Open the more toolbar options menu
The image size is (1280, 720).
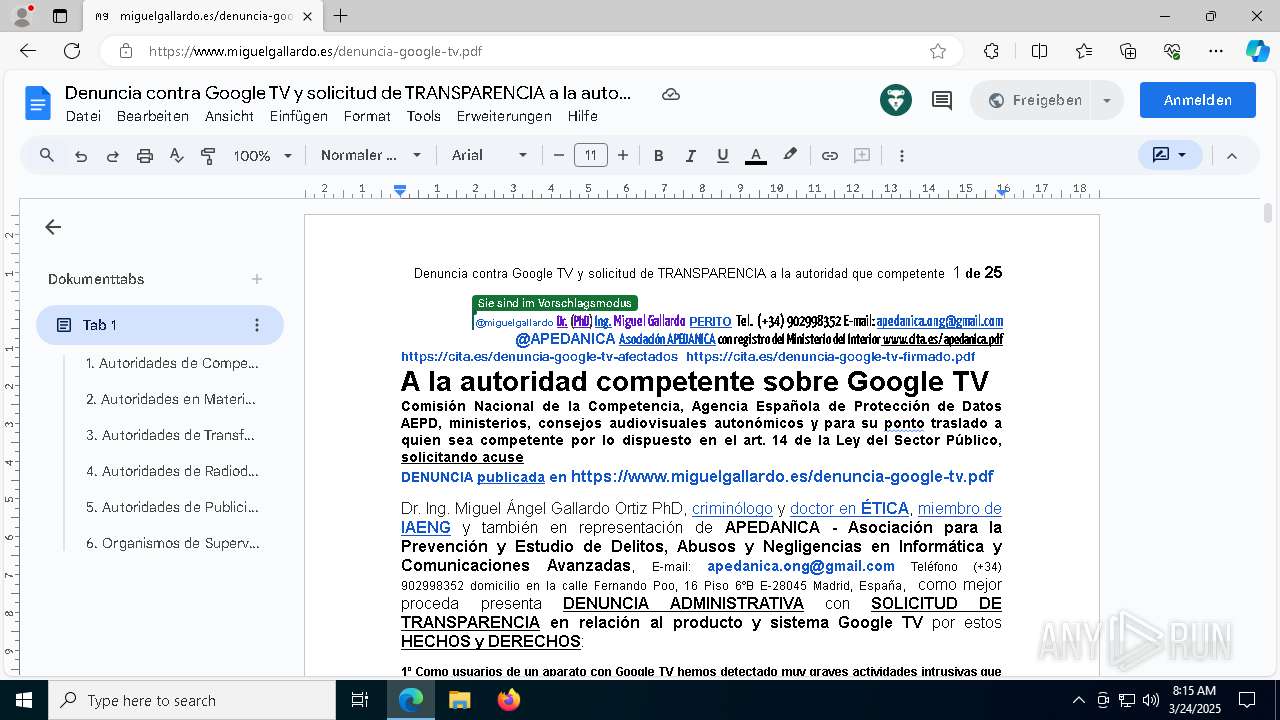(902, 156)
